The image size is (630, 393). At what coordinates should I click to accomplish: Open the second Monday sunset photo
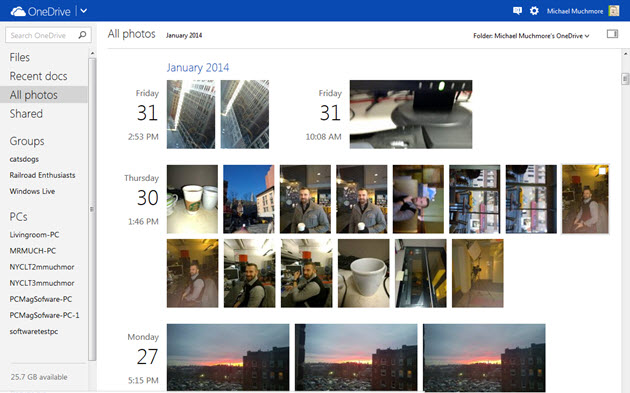pos(356,357)
